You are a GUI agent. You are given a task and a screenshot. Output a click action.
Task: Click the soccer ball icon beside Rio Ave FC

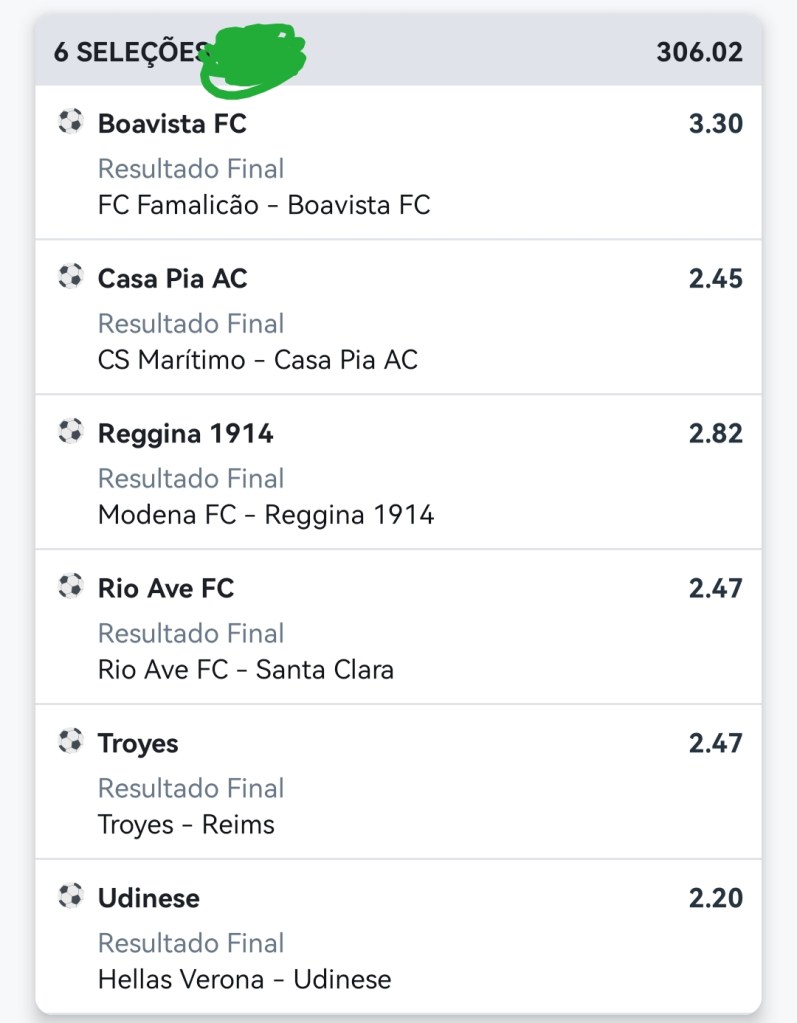(70, 587)
